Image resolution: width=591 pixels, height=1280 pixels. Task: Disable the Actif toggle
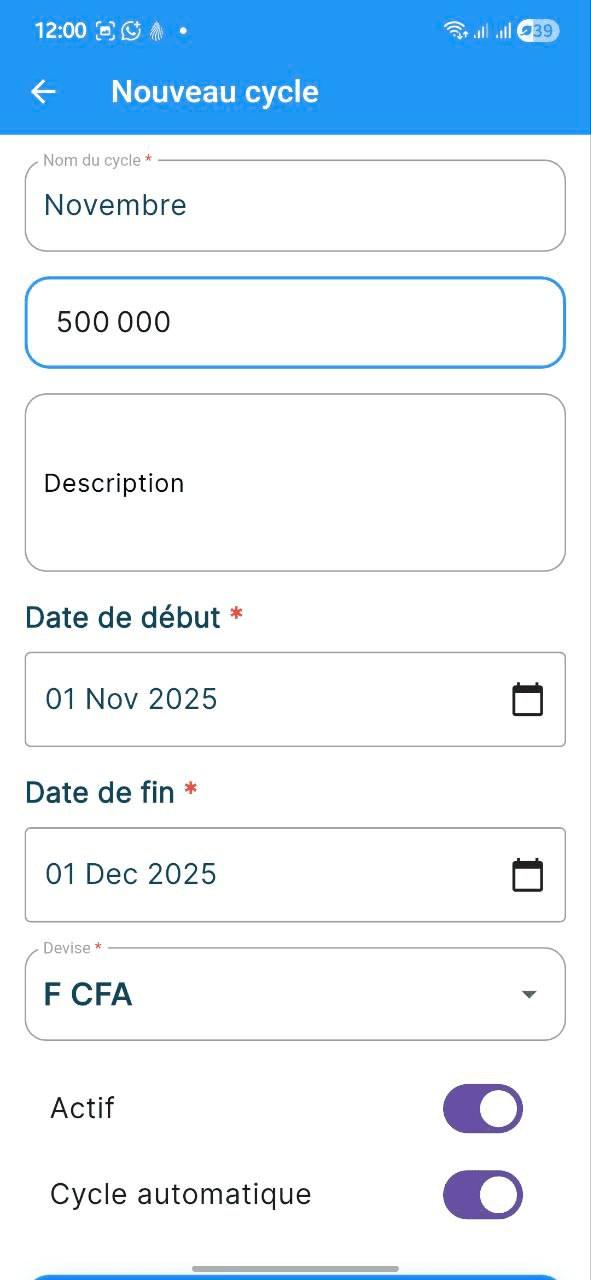(x=483, y=1108)
